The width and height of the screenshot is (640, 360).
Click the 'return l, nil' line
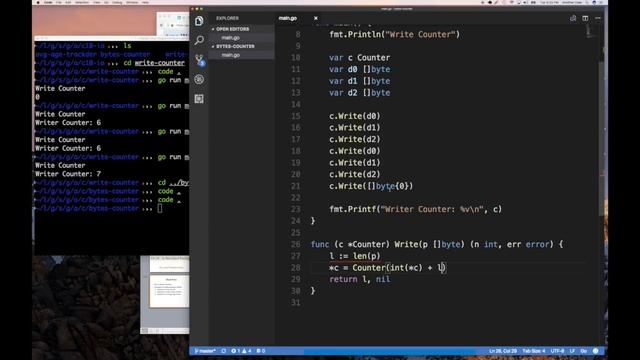360,279
